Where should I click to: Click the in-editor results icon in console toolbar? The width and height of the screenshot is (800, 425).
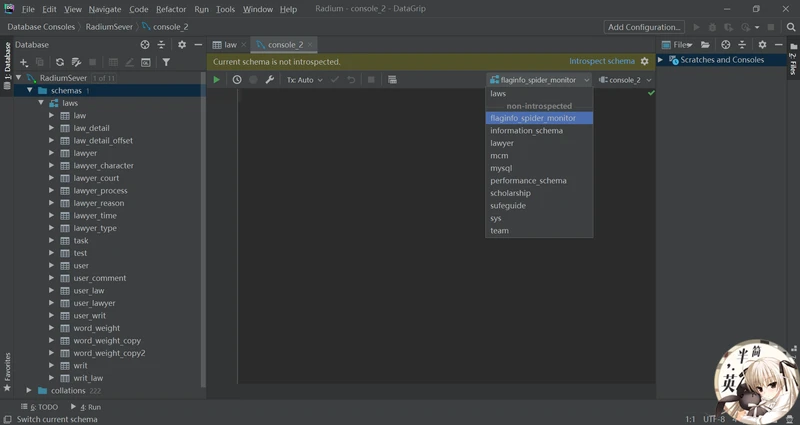(x=392, y=80)
